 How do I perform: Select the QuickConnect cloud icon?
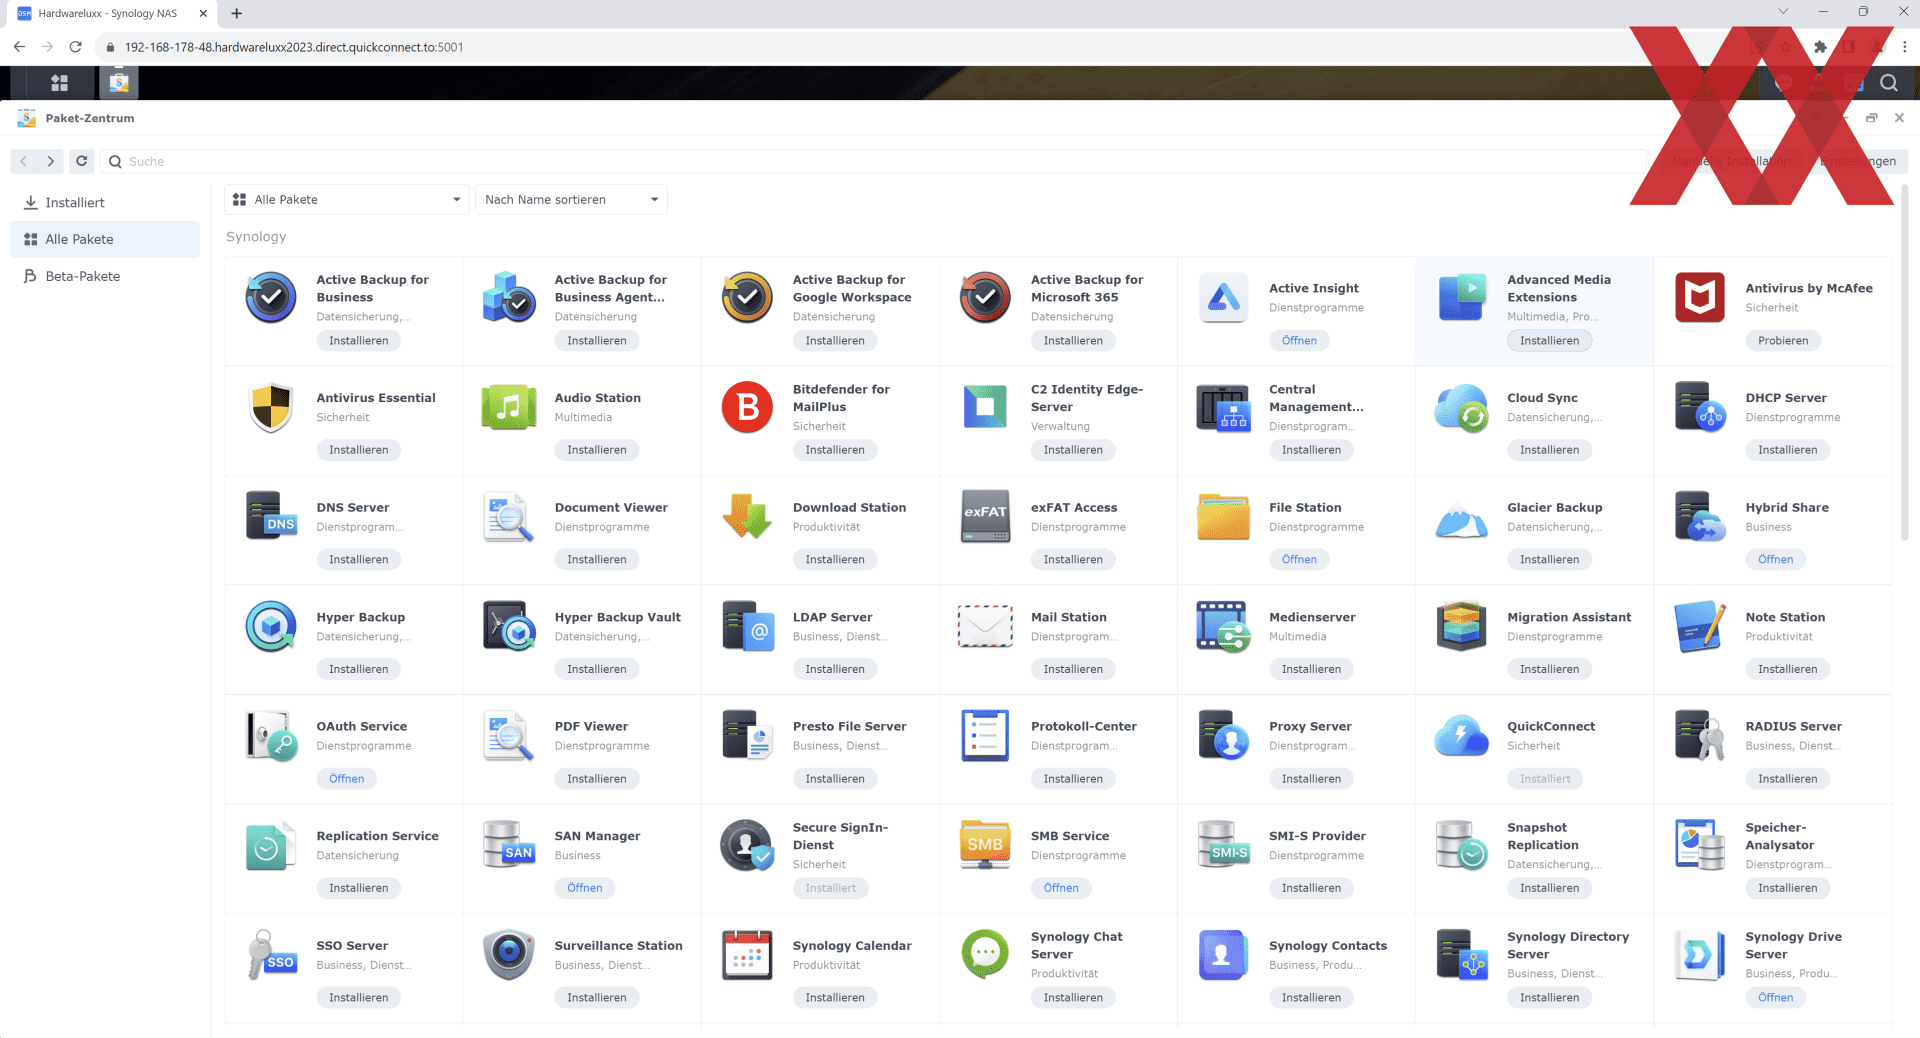point(1462,735)
